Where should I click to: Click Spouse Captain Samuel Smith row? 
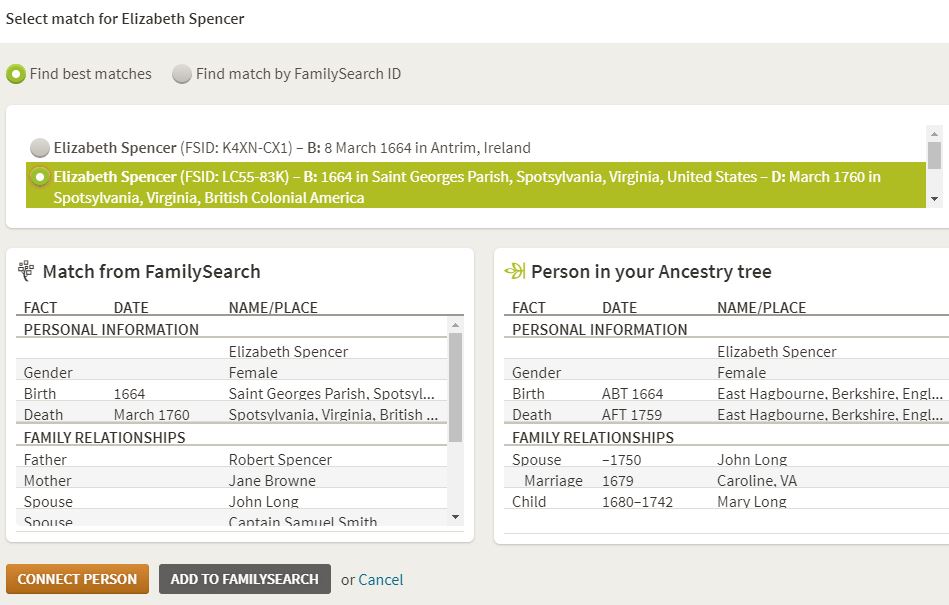(230, 522)
